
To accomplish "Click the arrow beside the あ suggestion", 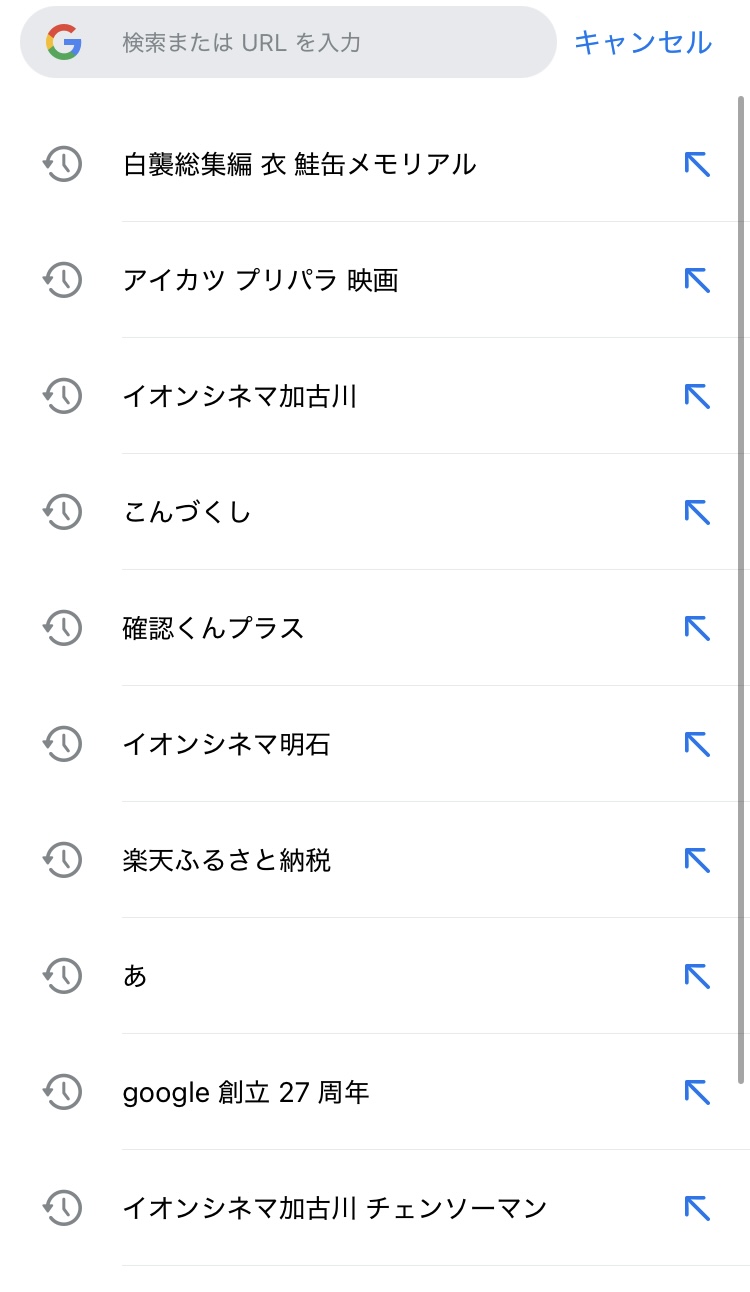I will click(697, 976).
